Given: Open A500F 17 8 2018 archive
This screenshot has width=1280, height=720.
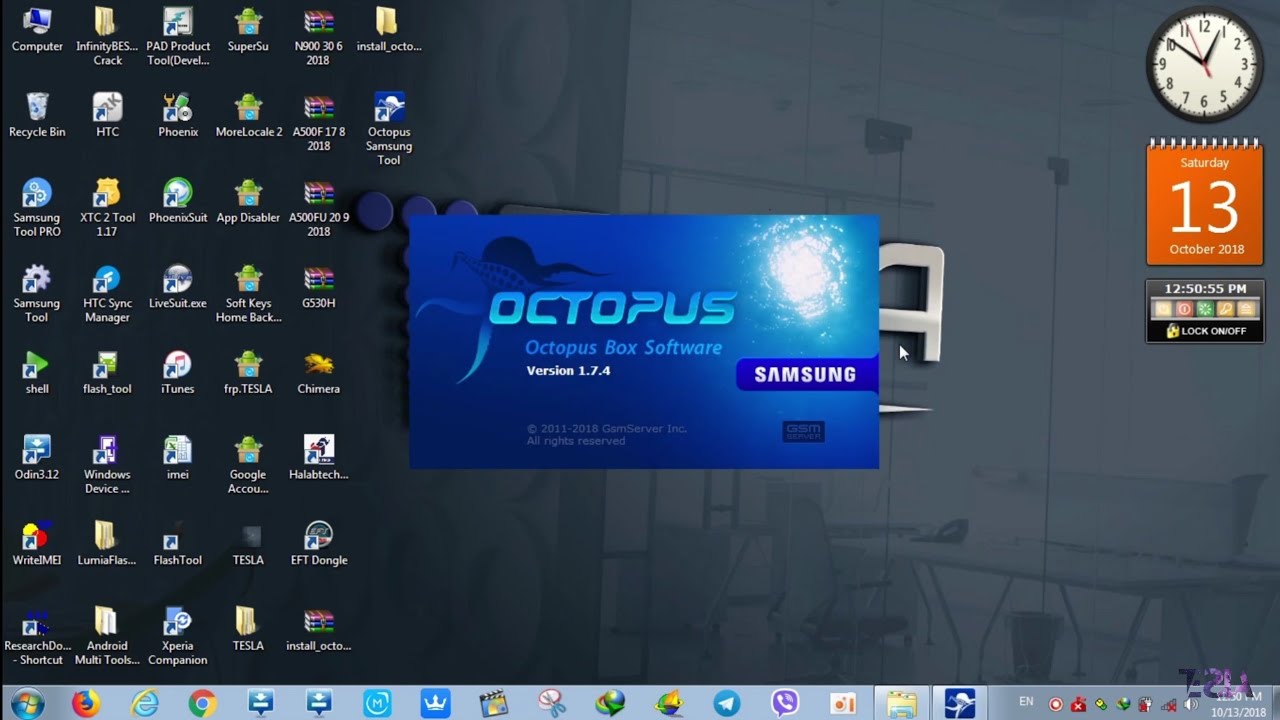Looking at the screenshot, I should pyautogui.click(x=318, y=121).
